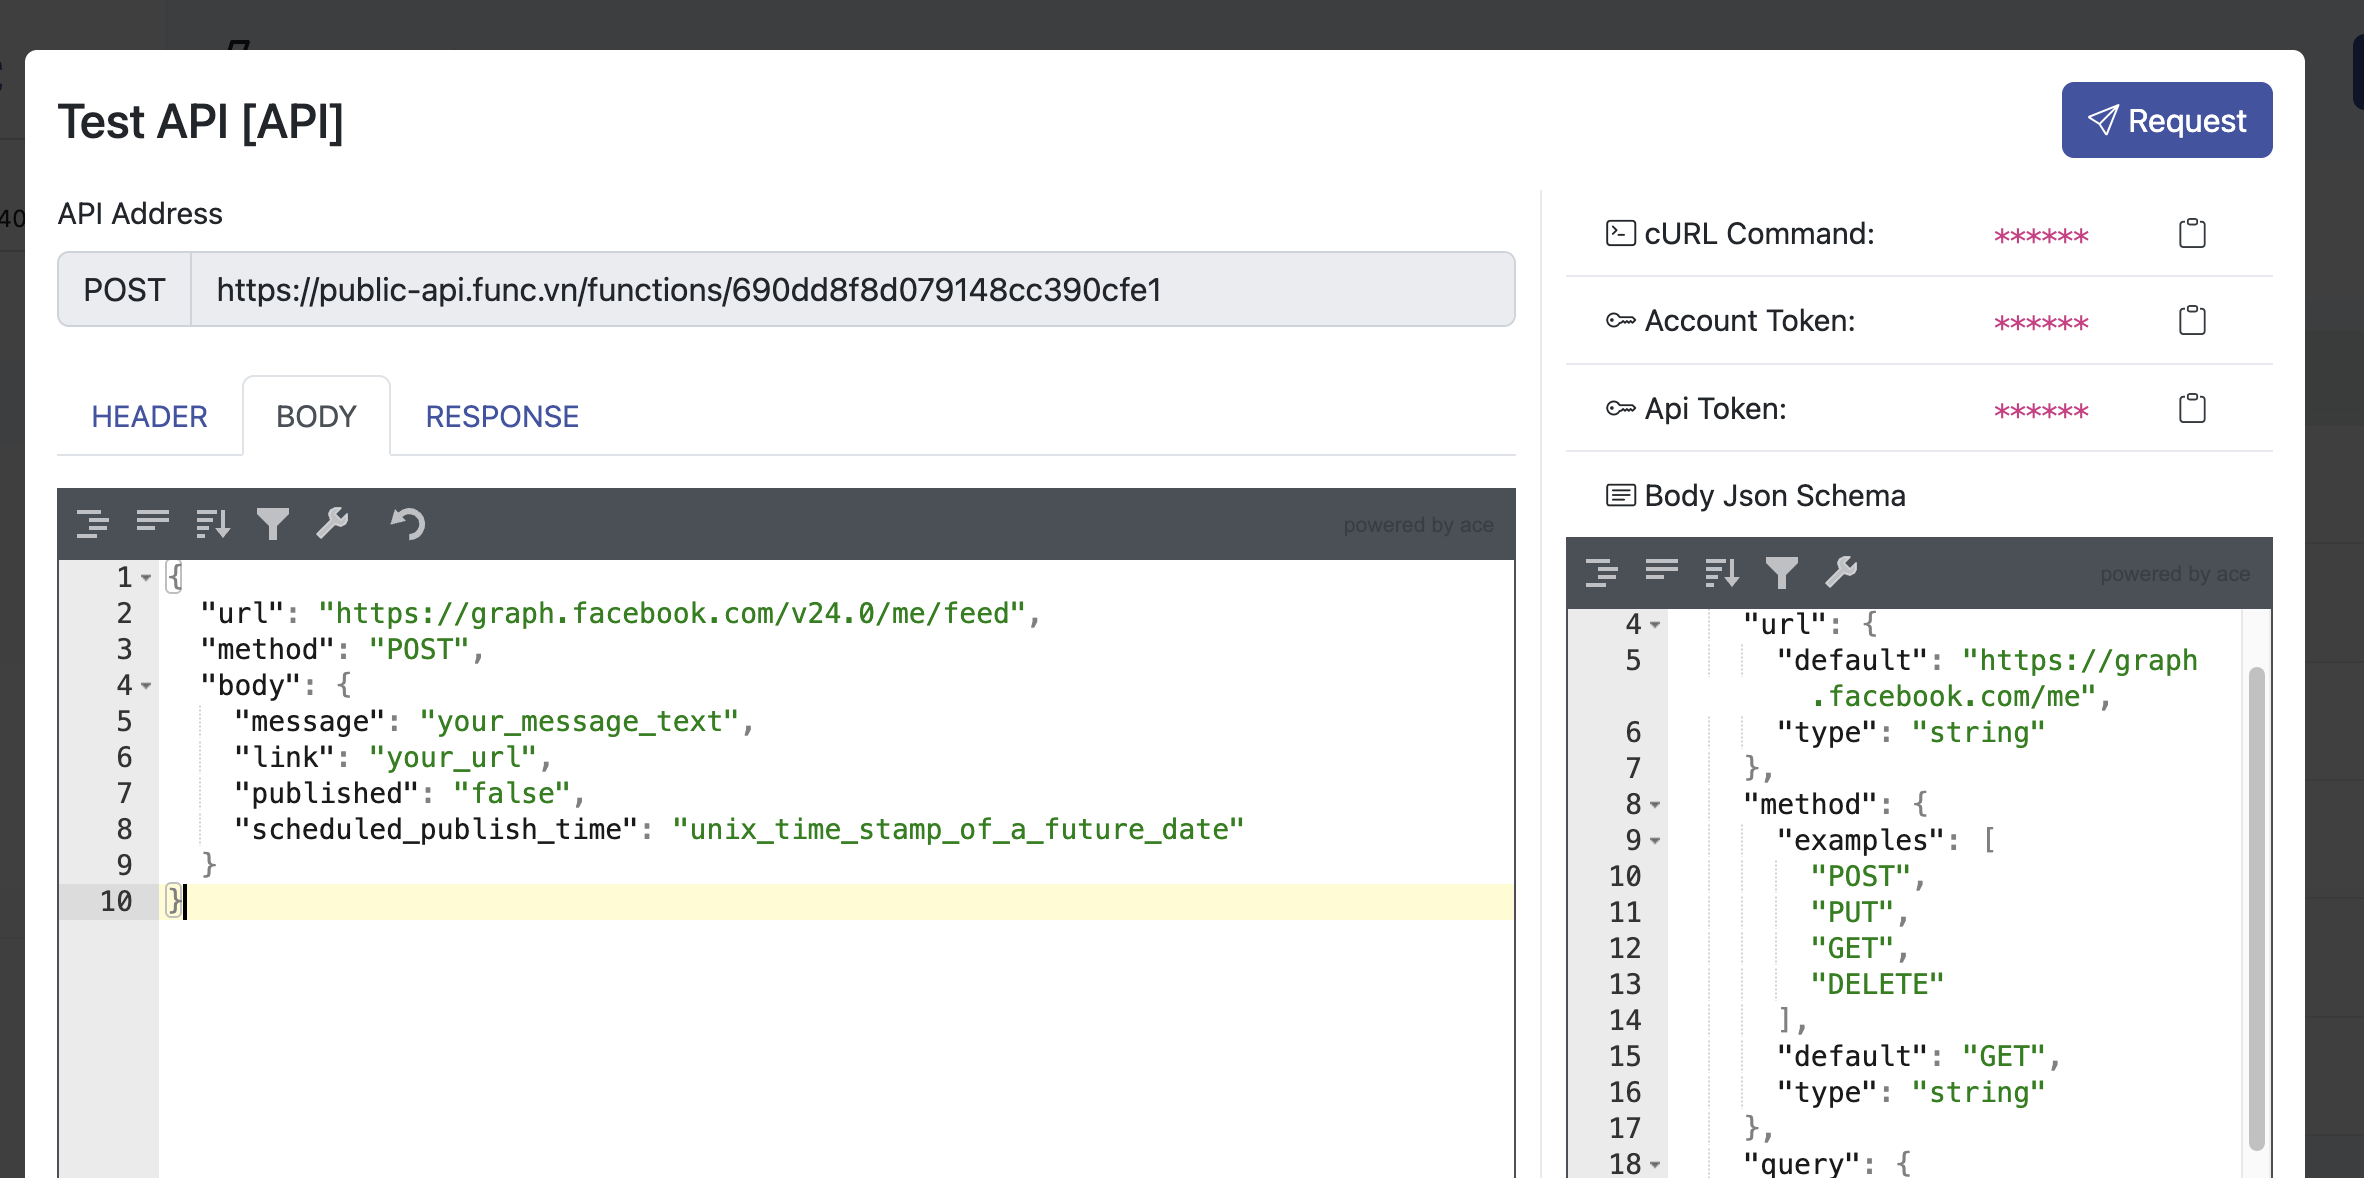Click the compact JSON icon in body editor

pos(152,523)
